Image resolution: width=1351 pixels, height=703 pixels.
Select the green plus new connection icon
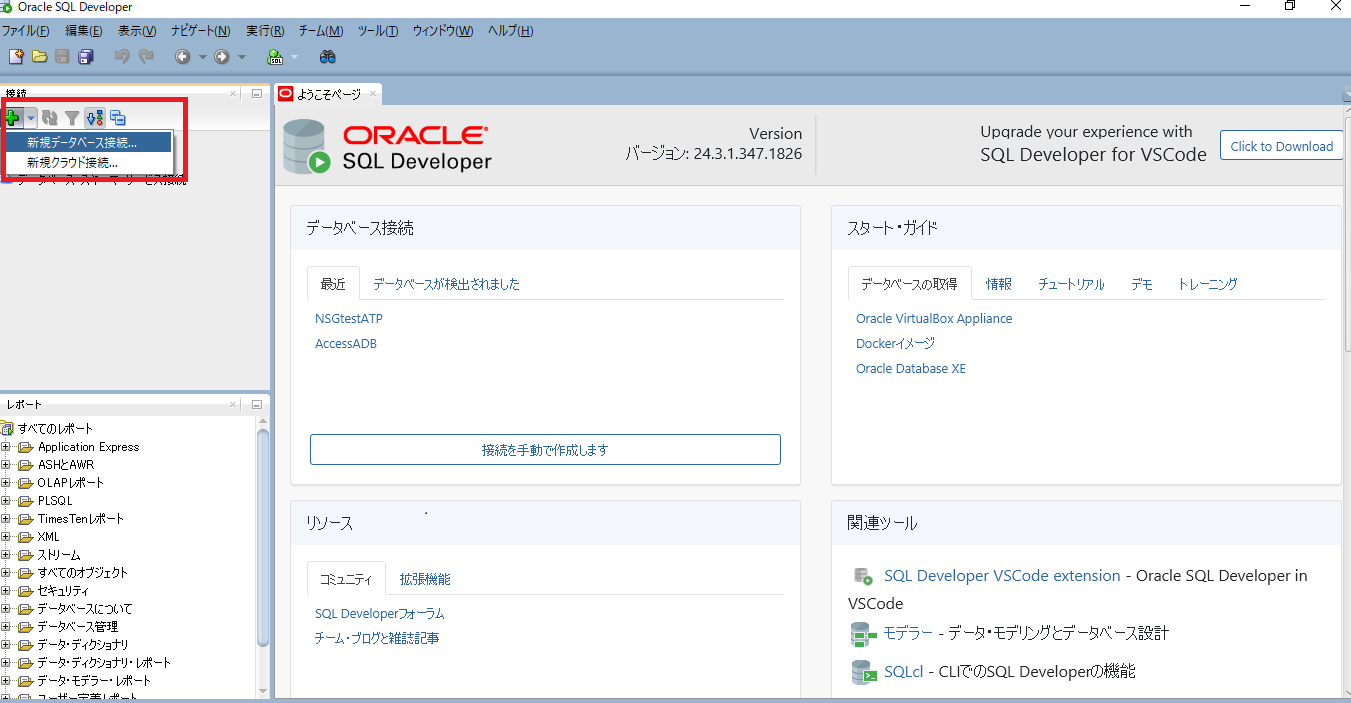click(13, 118)
